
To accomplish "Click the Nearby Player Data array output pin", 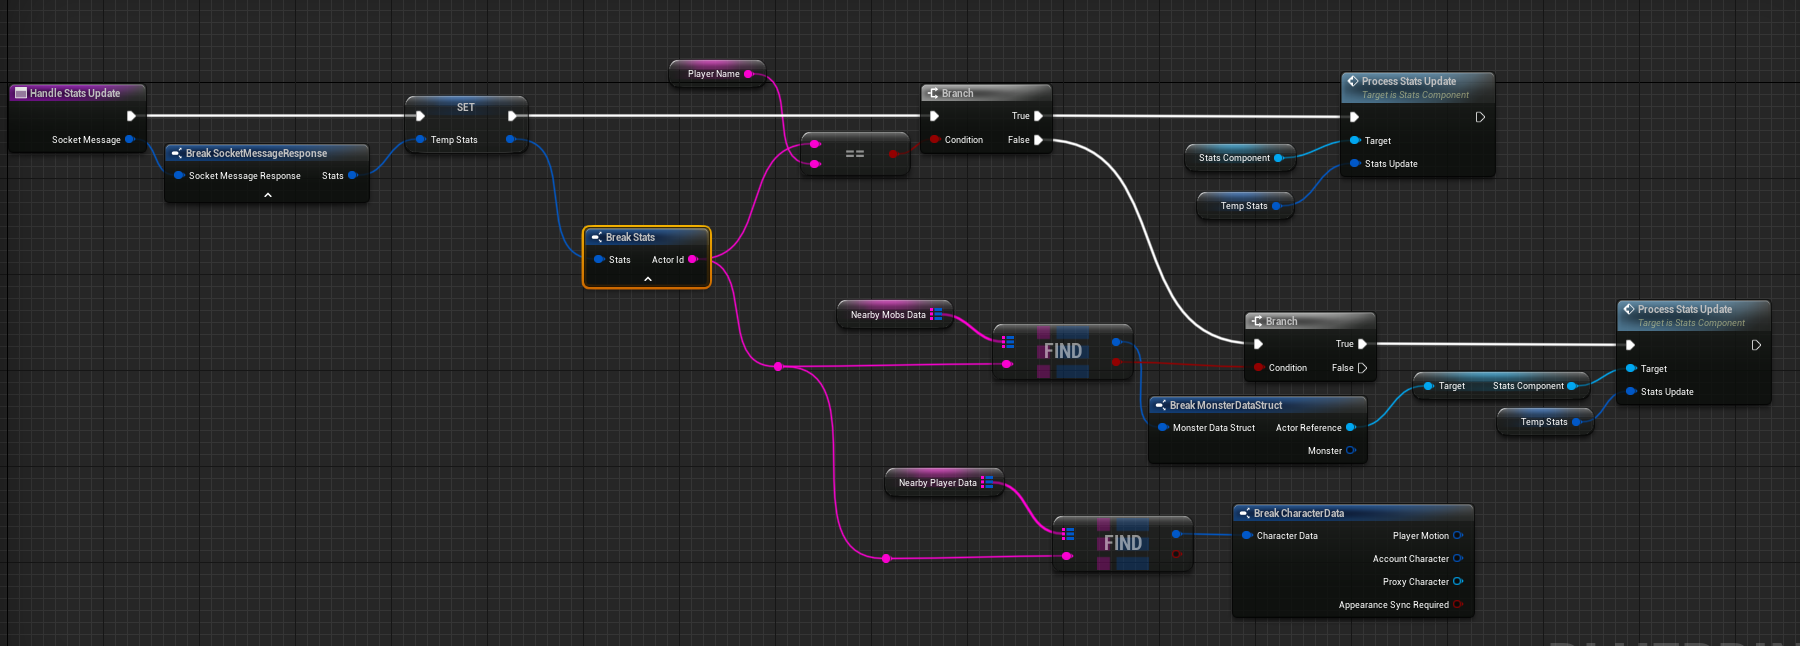I will (987, 482).
